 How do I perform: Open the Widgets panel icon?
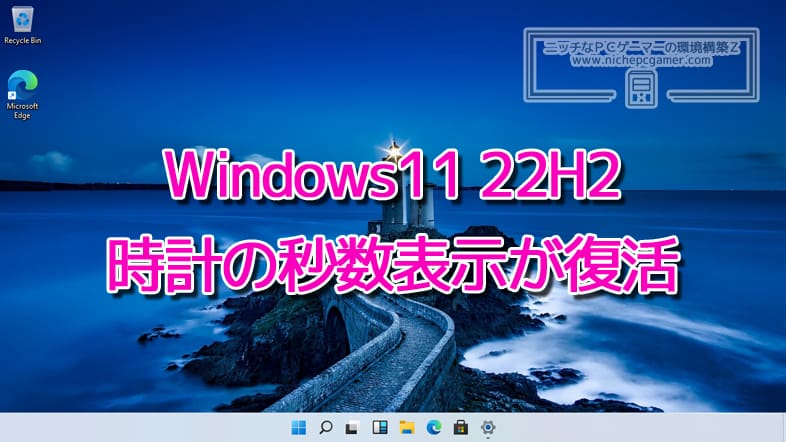click(380, 427)
